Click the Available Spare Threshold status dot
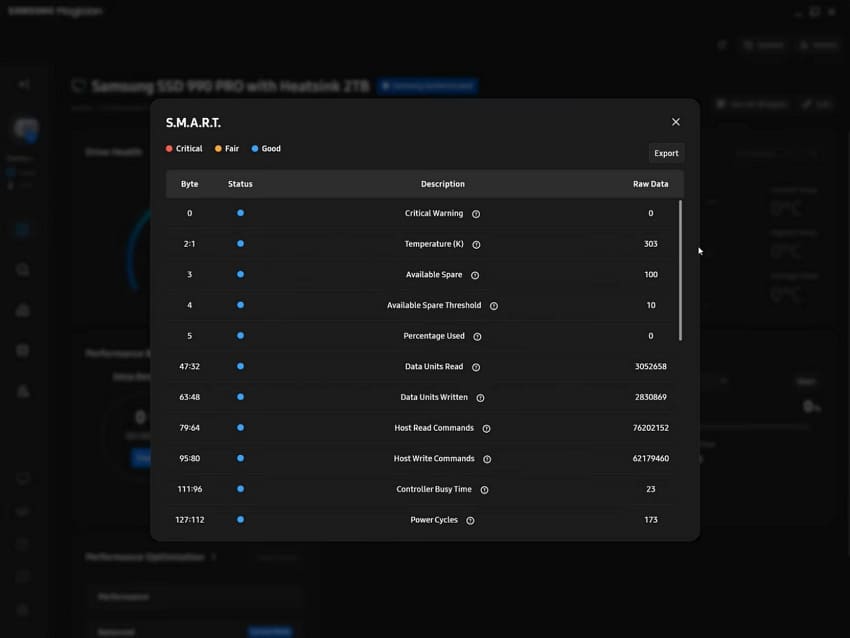The height and width of the screenshot is (638, 850). point(240,305)
